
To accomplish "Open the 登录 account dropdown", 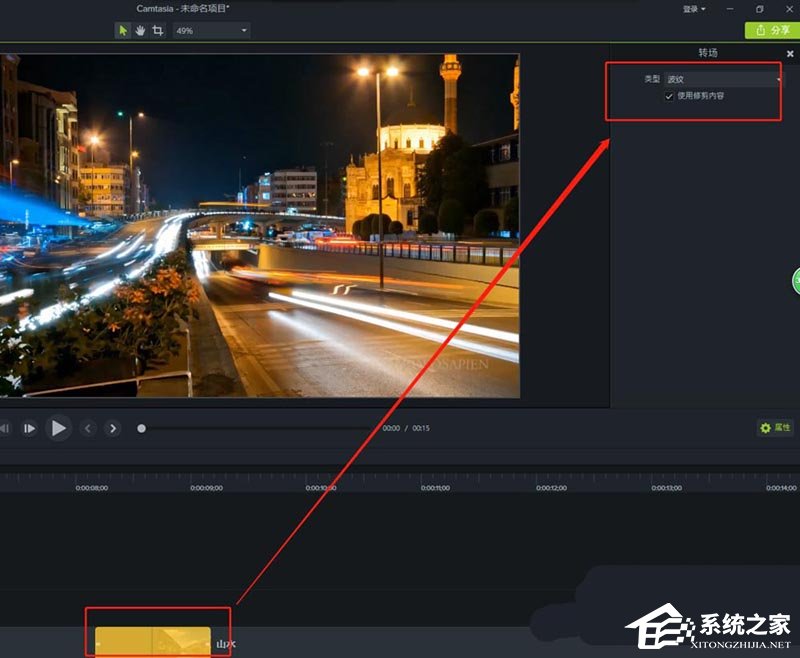I will click(690, 8).
